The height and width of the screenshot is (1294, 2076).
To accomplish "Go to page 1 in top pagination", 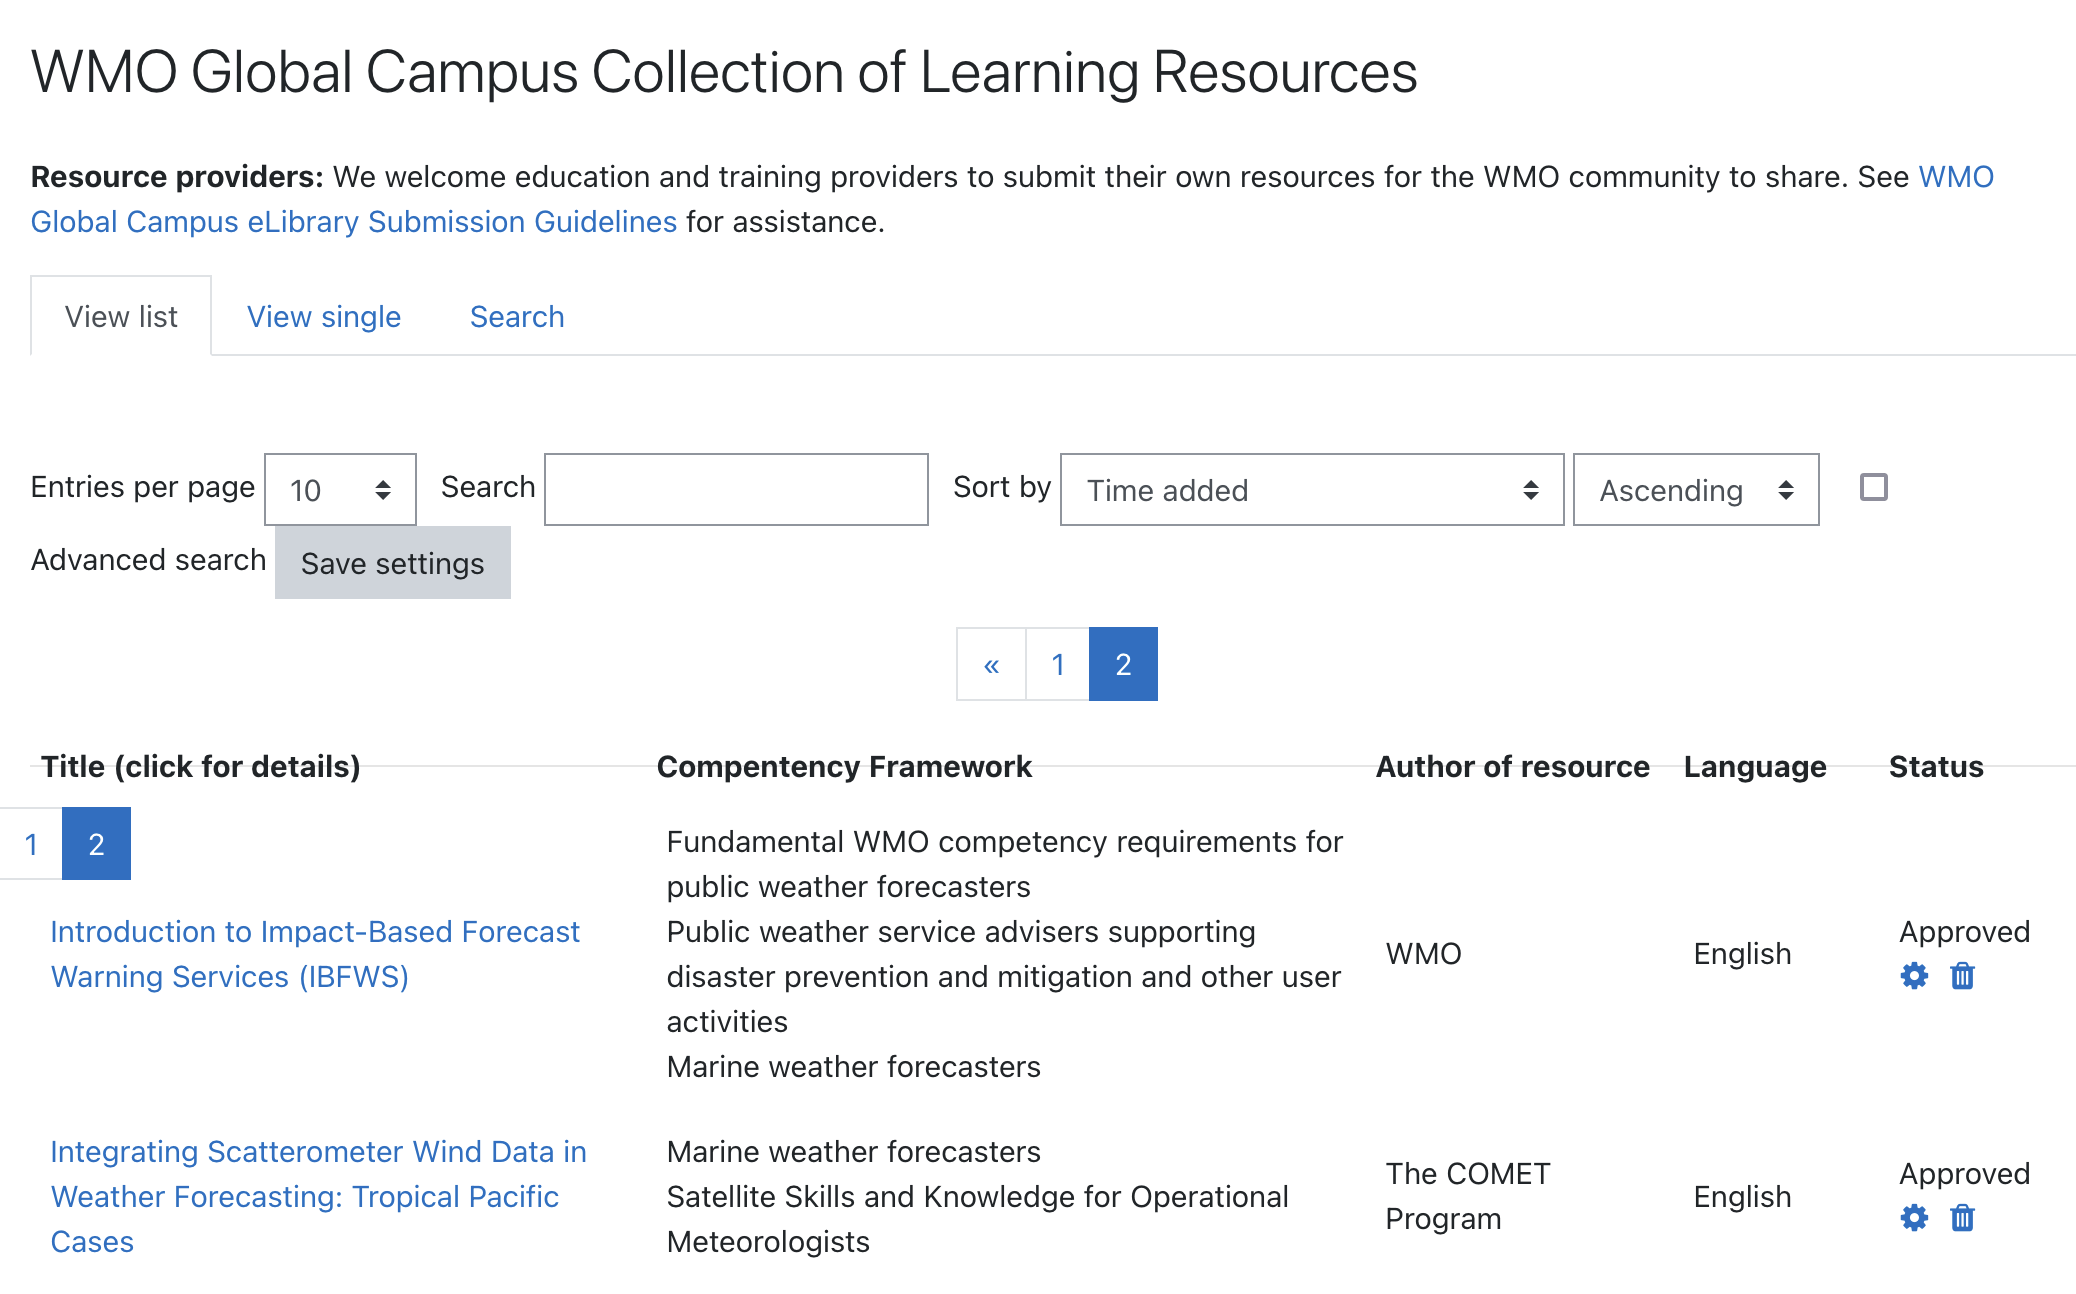I will (x=1058, y=664).
